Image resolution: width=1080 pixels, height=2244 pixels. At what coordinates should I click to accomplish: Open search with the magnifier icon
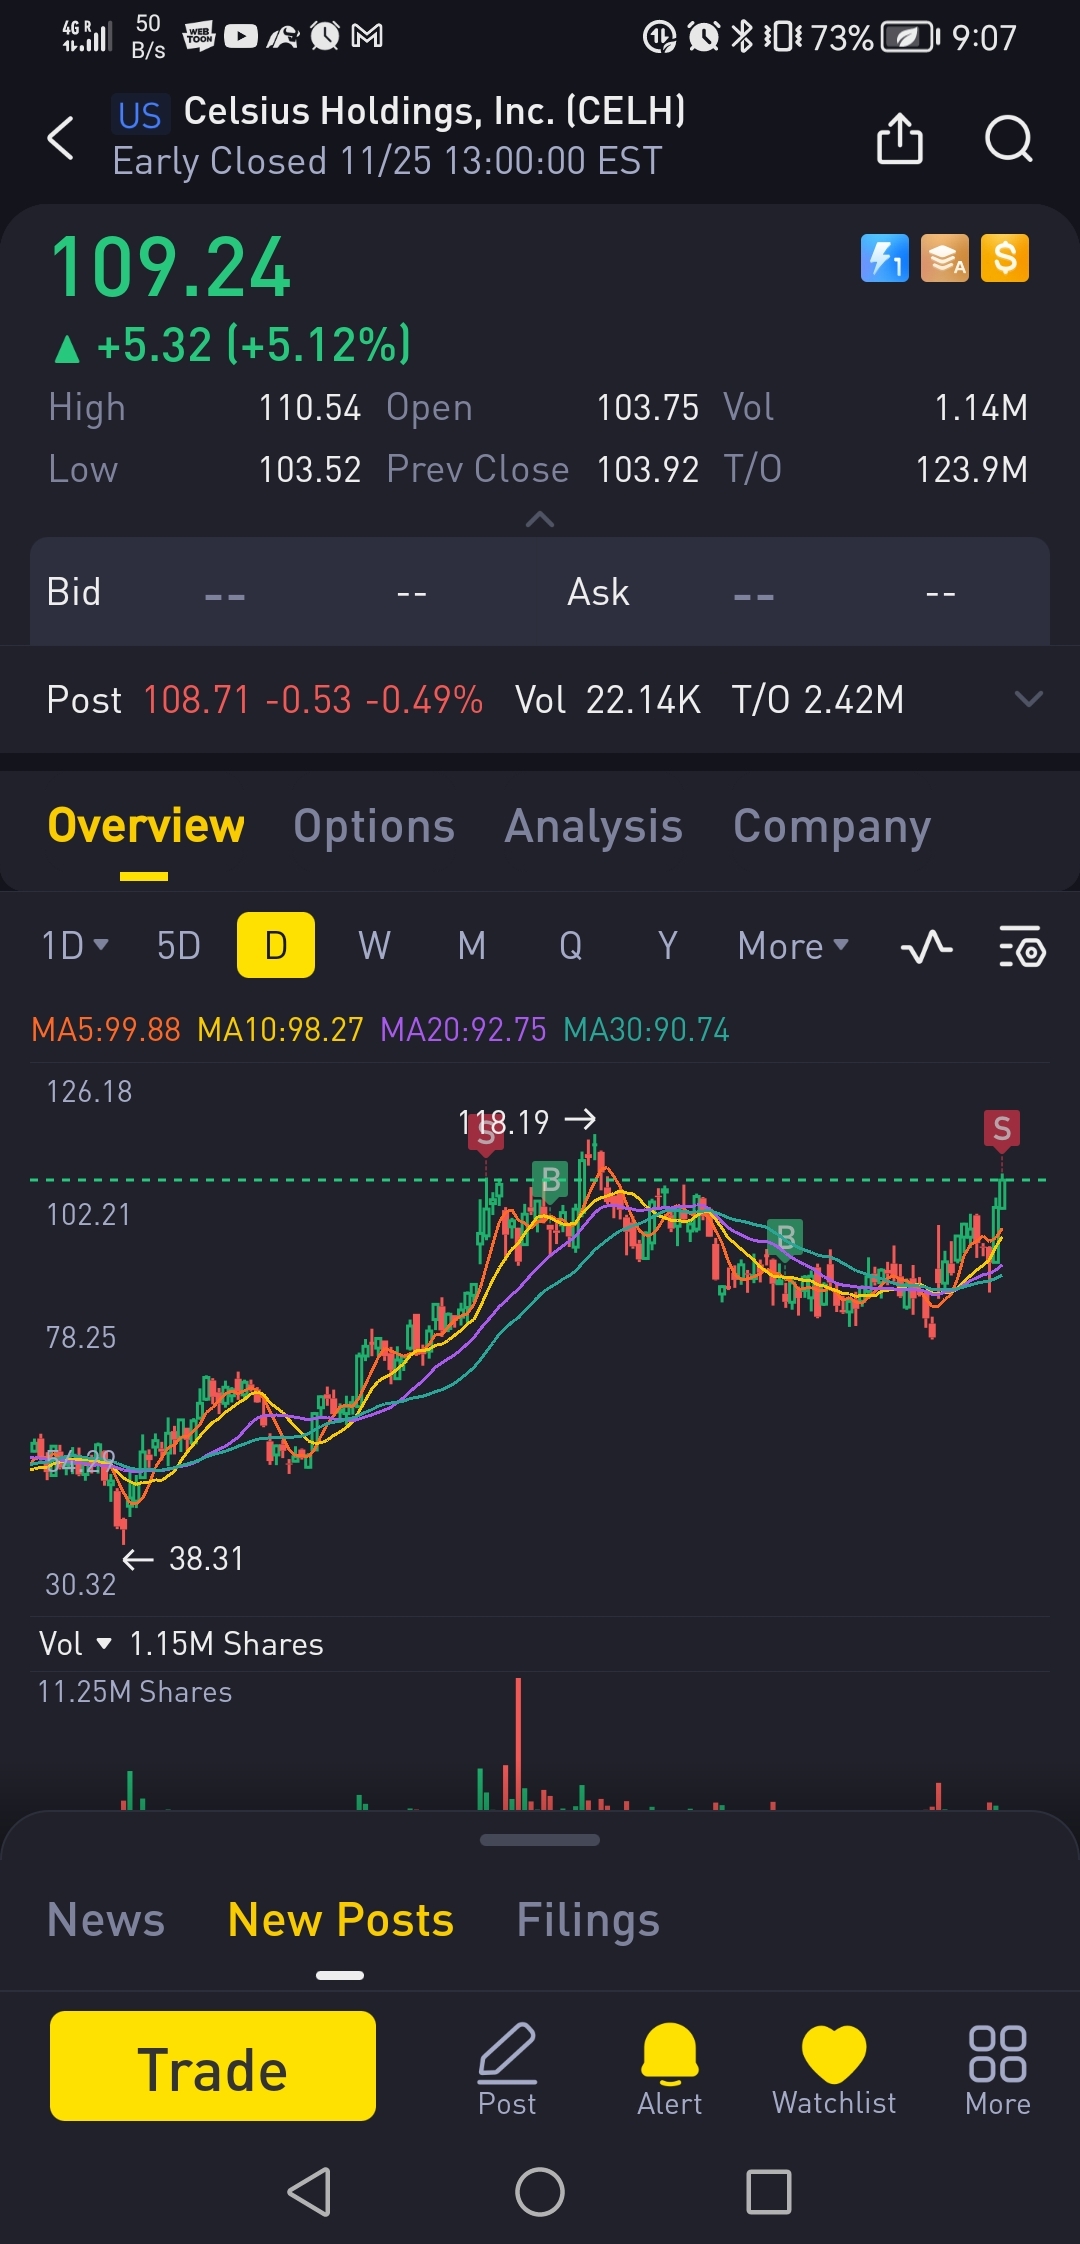pos(1008,138)
